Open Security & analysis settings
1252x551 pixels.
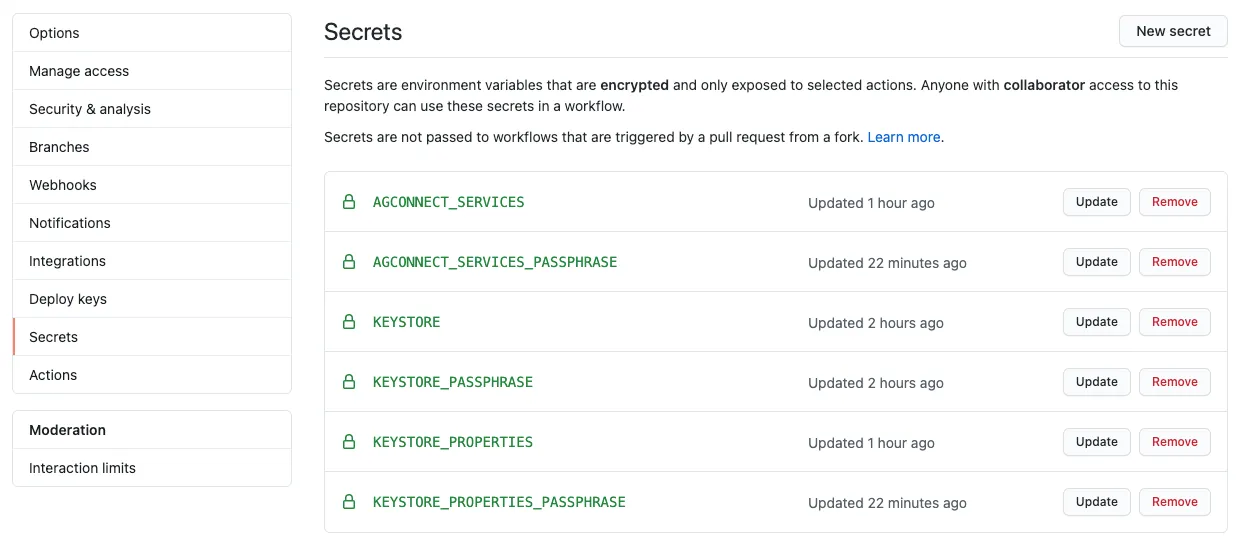click(152, 109)
